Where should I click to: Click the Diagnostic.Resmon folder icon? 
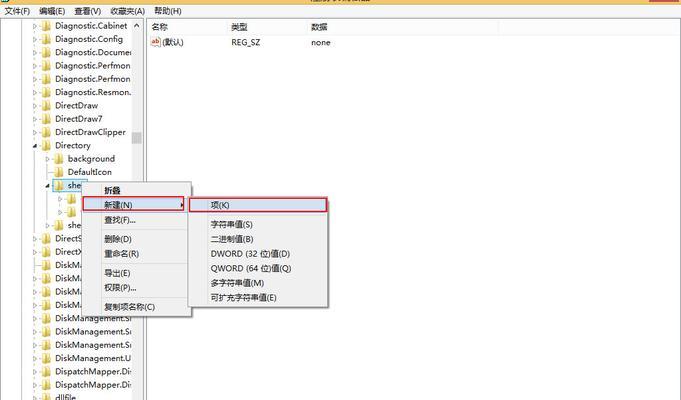[46, 92]
